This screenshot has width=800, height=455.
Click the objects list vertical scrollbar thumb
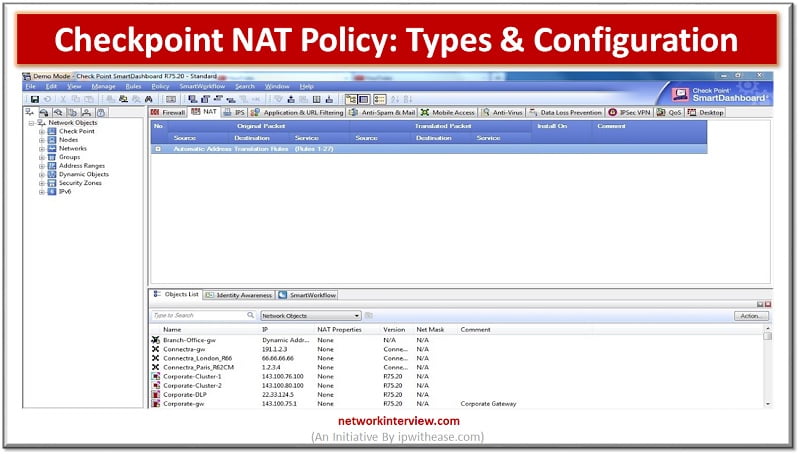(767, 337)
